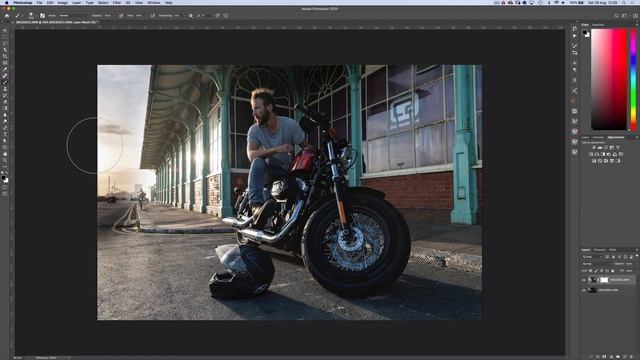The width and height of the screenshot is (640, 360).
Task: Open the paint symmetry butterfly options
Action: click(226, 16)
